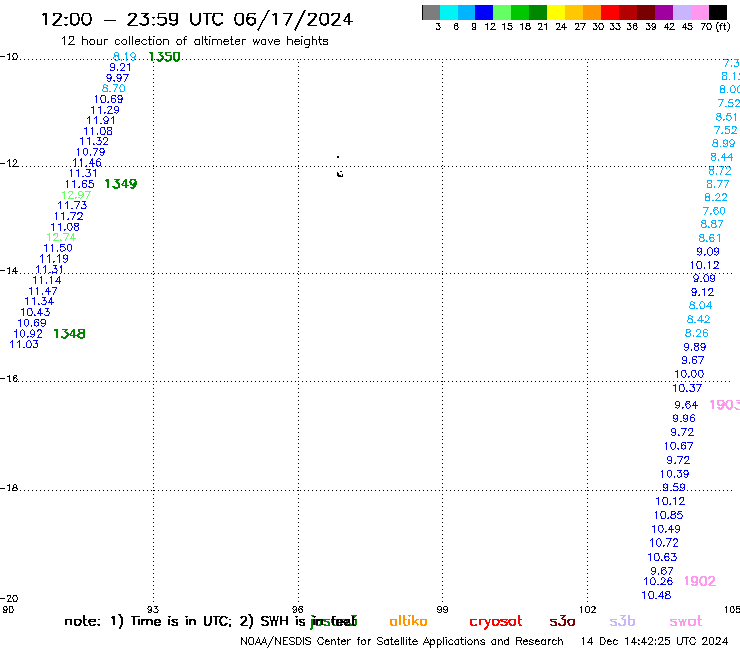Click the 8.99 reading on right track
Screen dimensions: 740x650
(723, 144)
